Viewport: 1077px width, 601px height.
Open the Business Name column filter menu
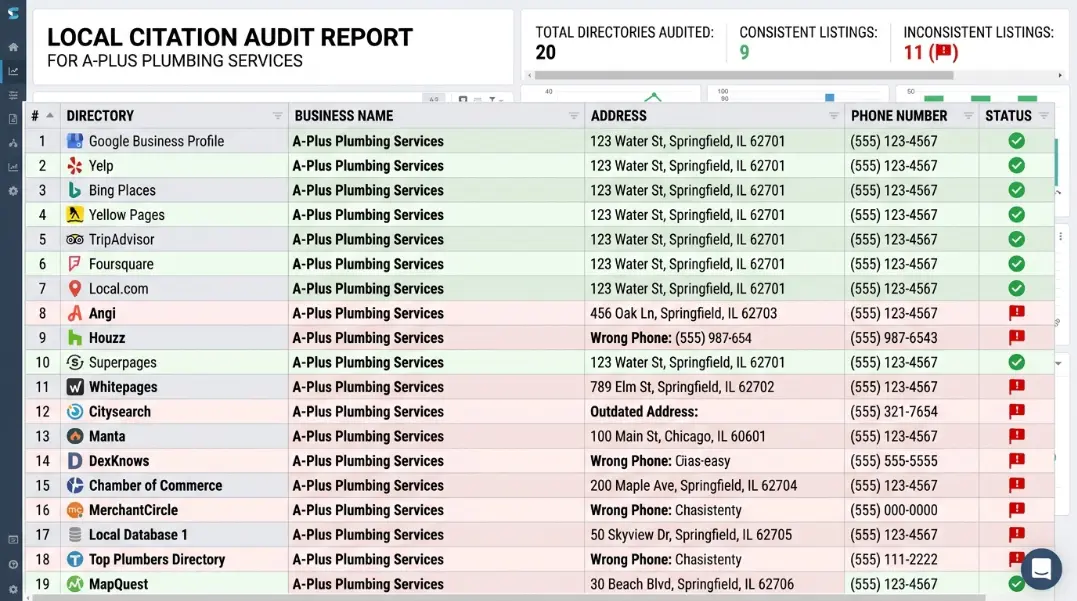pos(574,116)
